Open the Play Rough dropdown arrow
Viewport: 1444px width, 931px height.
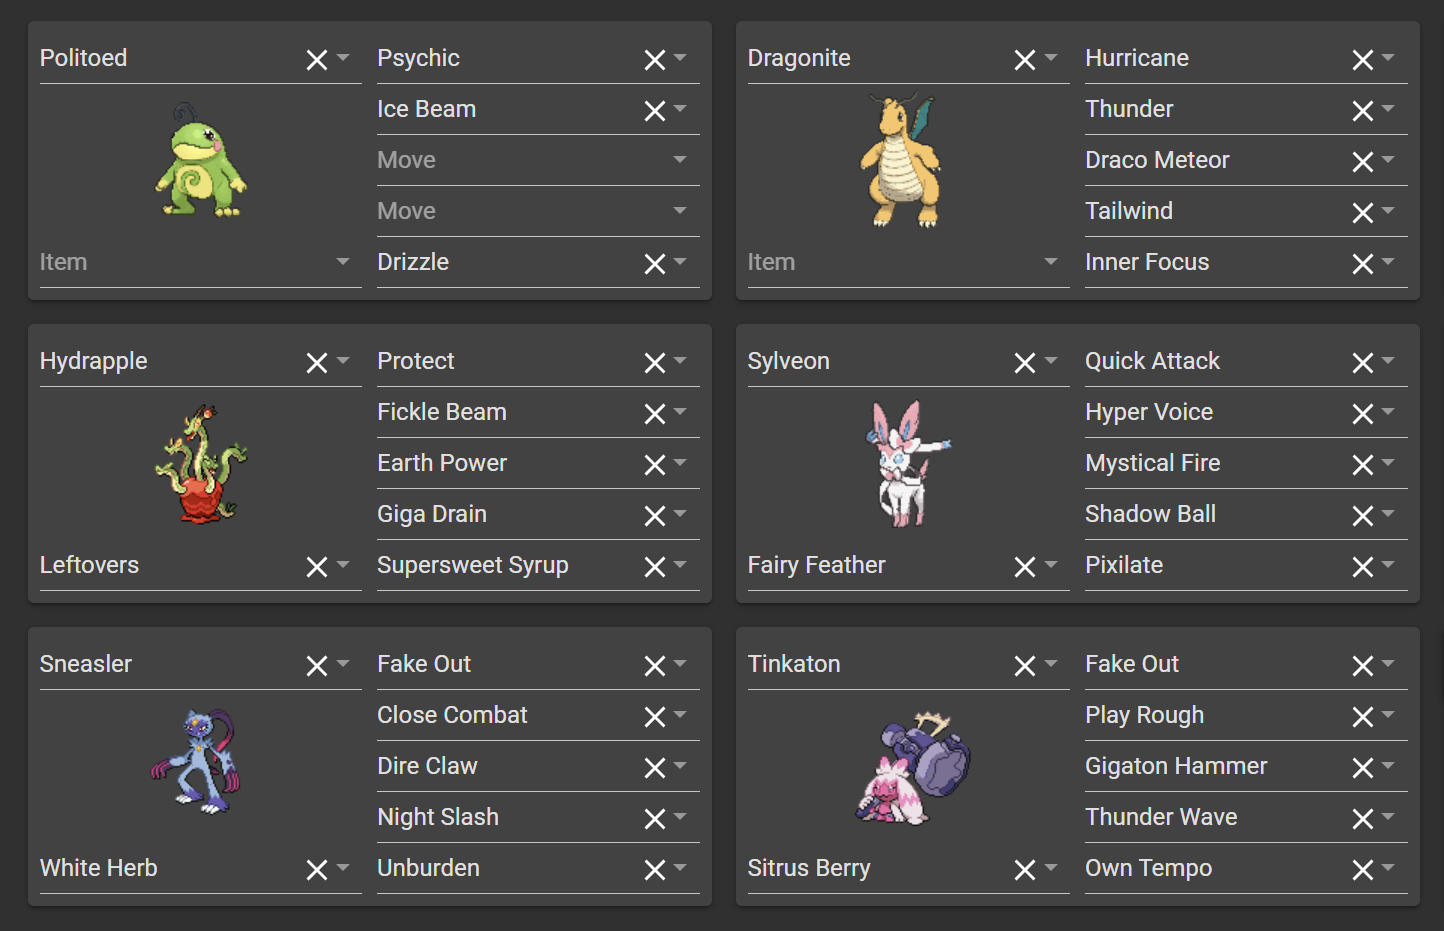[1388, 714]
